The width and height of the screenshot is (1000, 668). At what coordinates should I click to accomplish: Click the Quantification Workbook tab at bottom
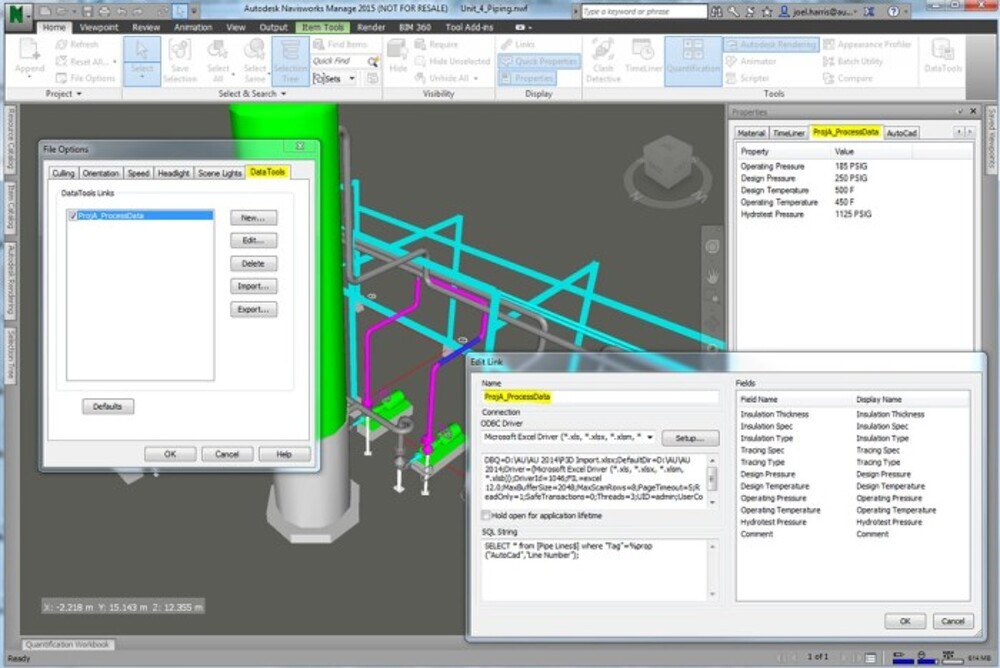click(67, 645)
